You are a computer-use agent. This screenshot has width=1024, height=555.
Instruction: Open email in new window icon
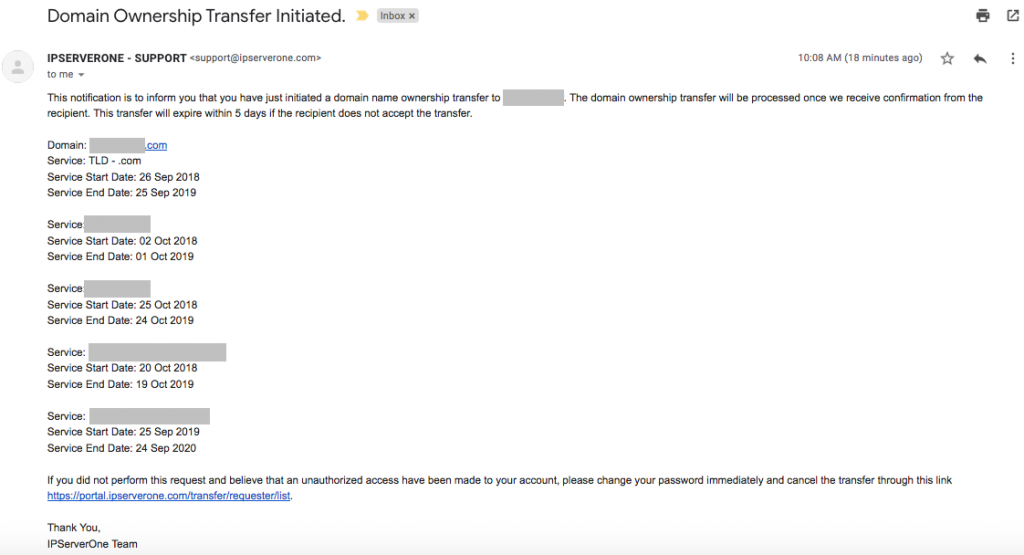[x=1013, y=16]
